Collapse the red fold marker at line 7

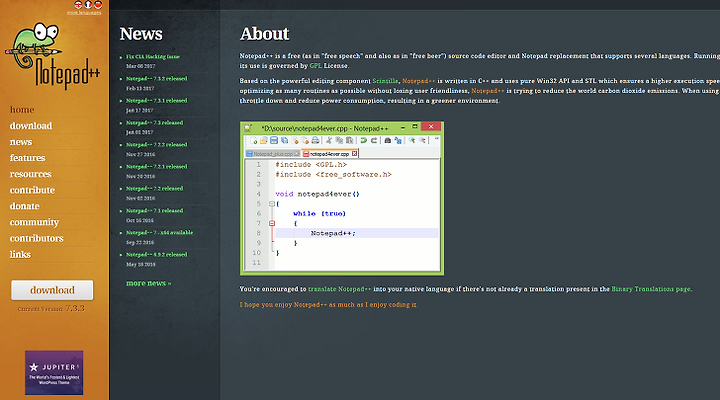coord(272,223)
